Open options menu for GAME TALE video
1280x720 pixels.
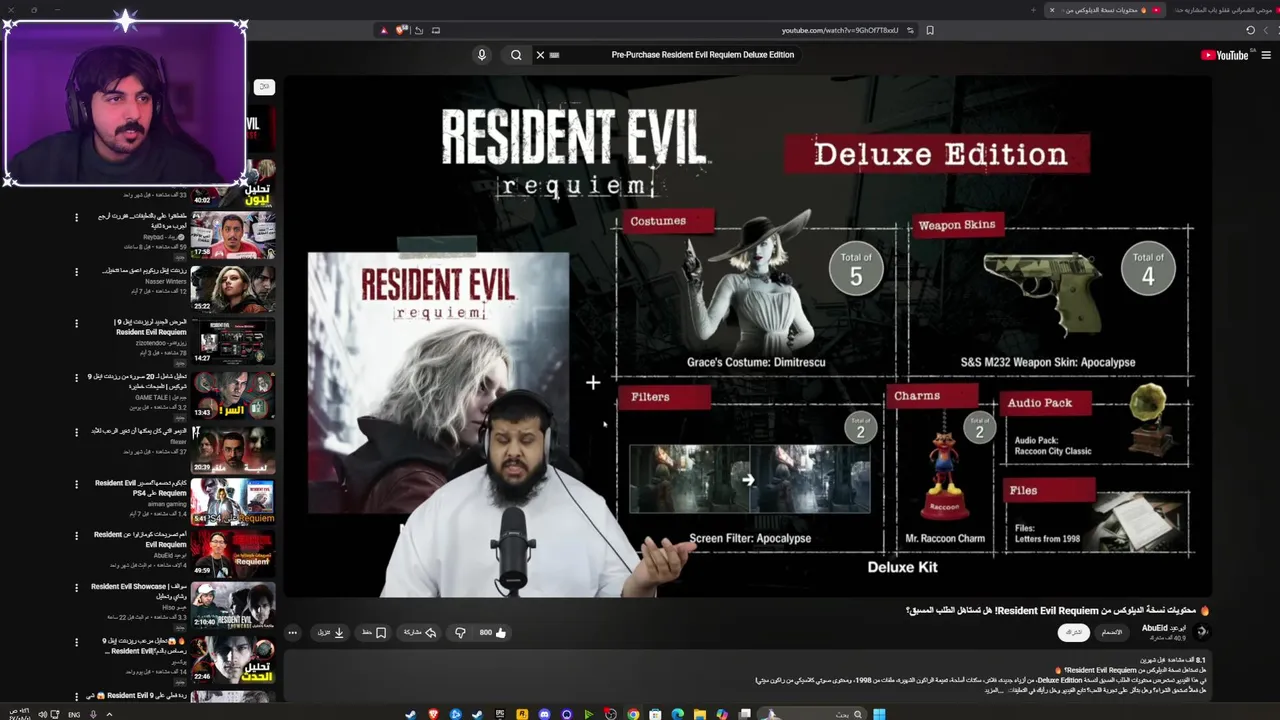pyautogui.click(x=76, y=378)
